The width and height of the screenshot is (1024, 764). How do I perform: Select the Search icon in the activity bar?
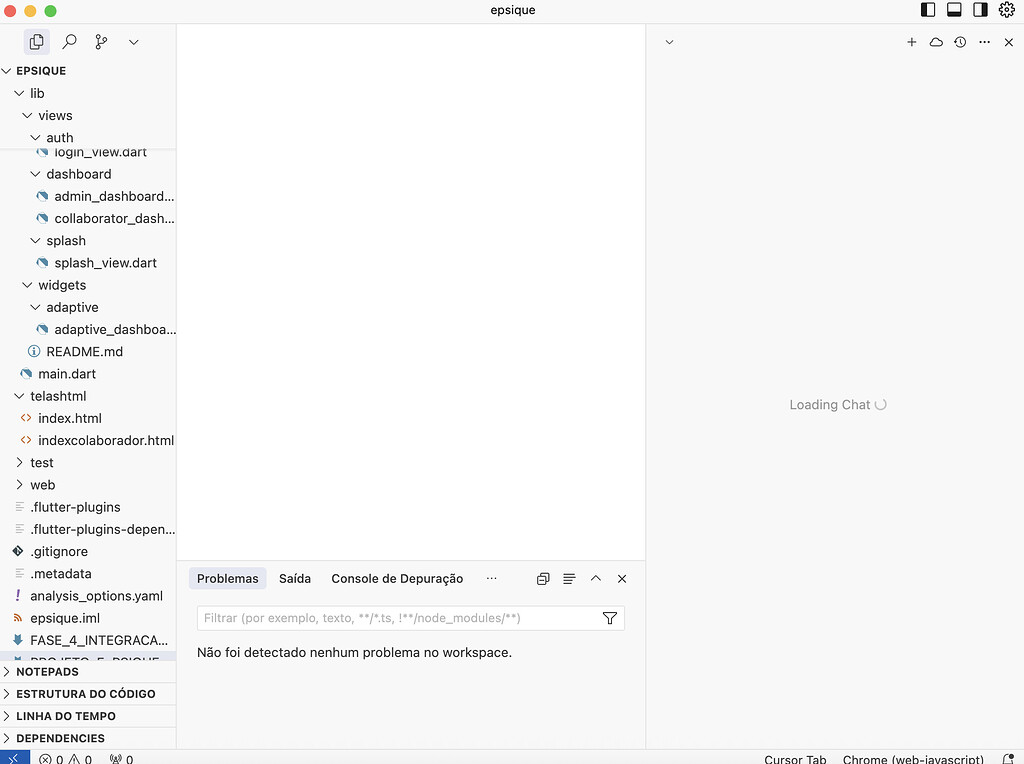pyautogui.click(x=68, y=41)
